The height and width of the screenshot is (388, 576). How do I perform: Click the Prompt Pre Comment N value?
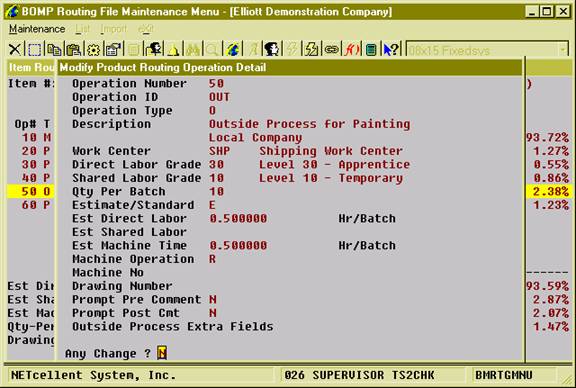click(x=213, y=300)
